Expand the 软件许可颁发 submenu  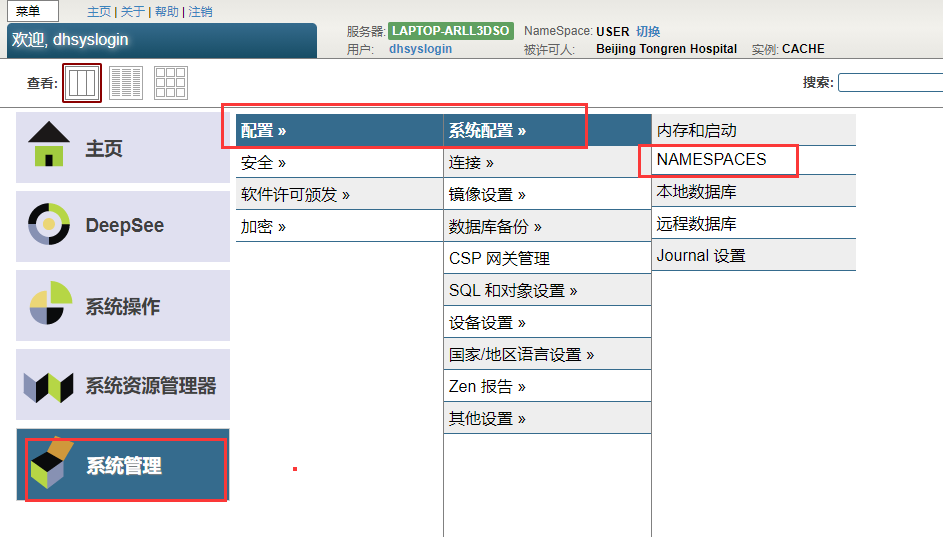click(295, 194)
